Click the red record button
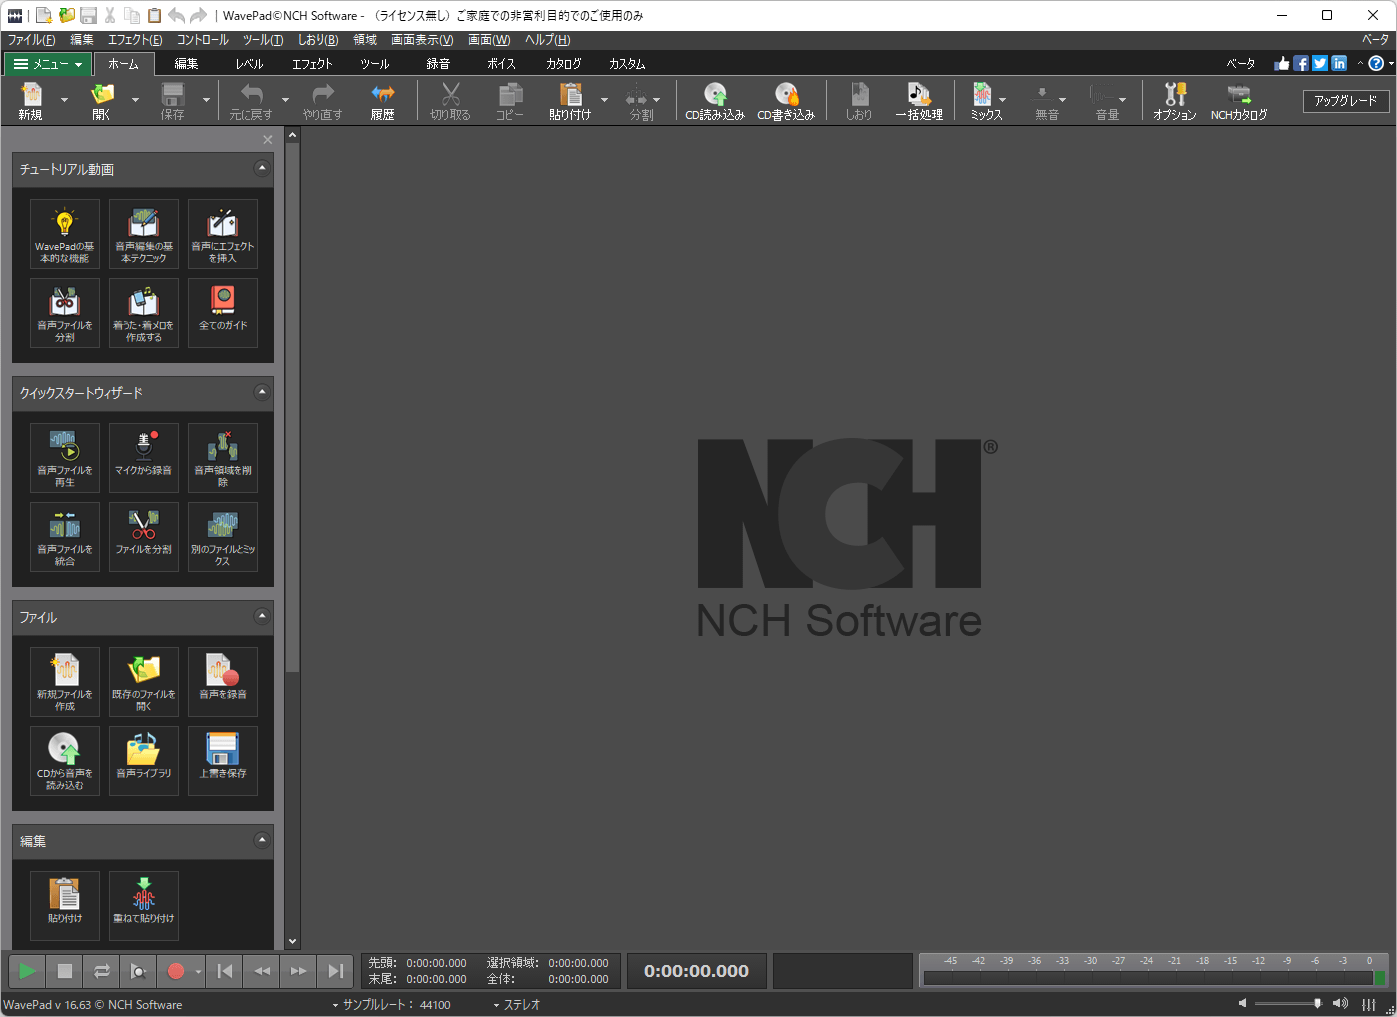This screenshot has height=1017, width=1397. [x=176, y=971]
